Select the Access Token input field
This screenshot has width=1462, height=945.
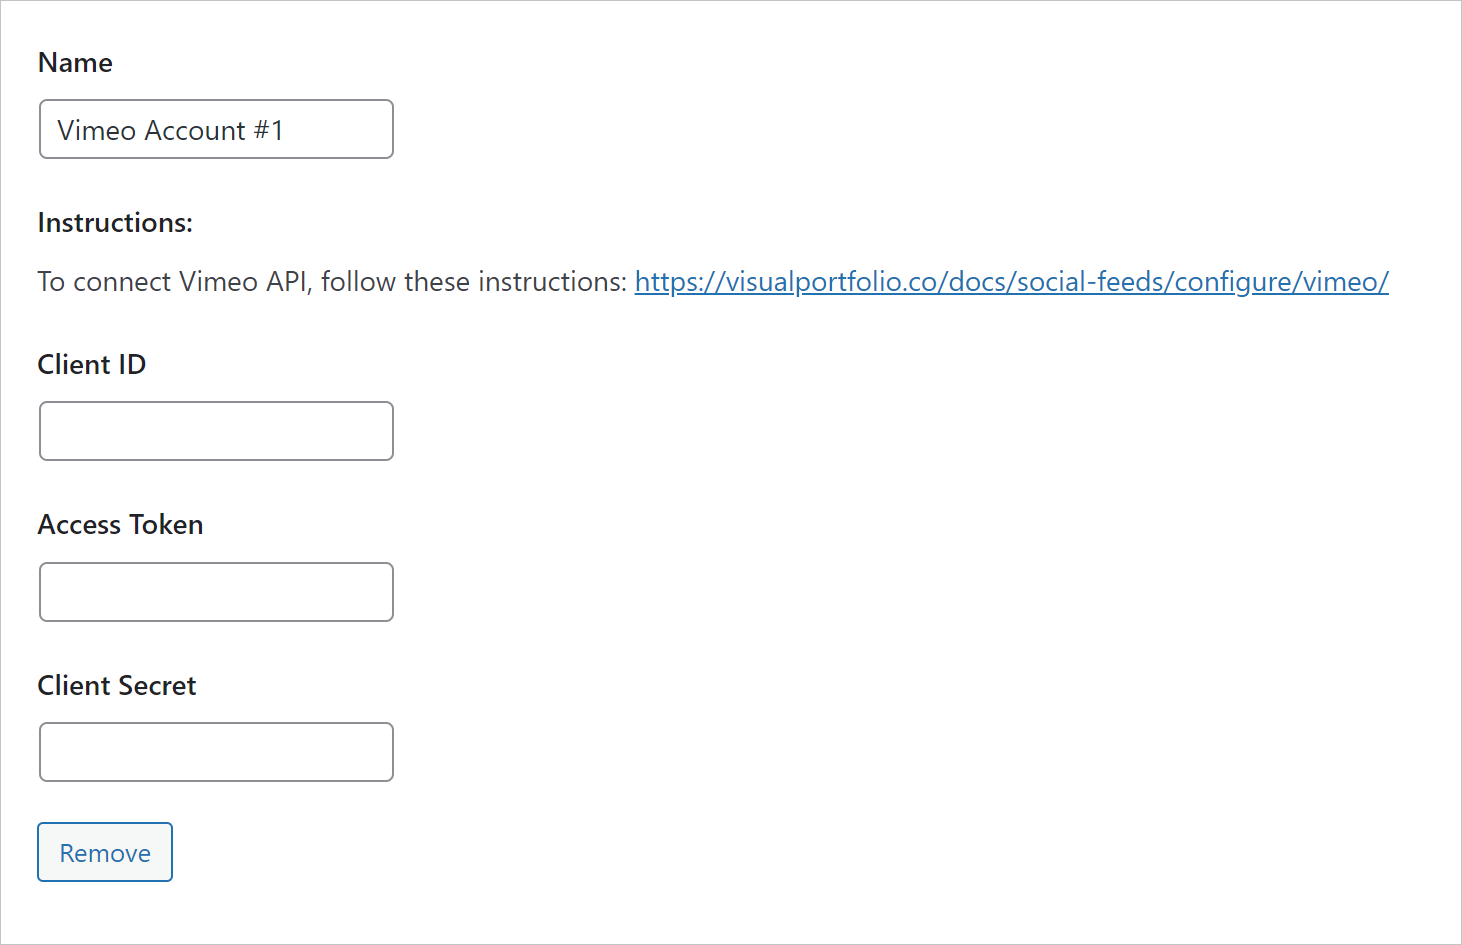216,592
